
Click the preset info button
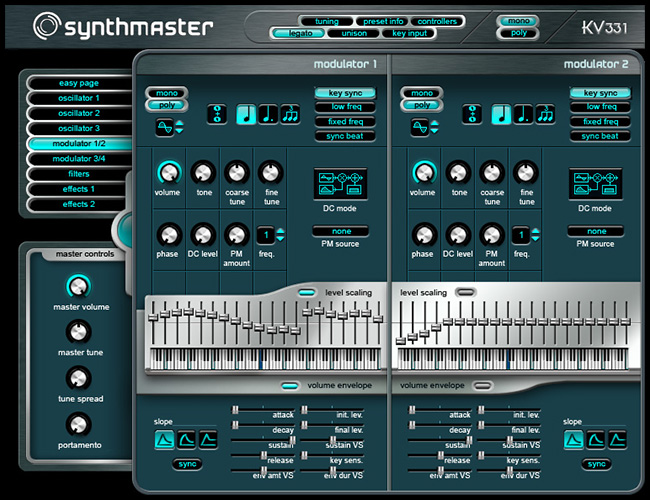pyautogui.click(x=383, y=21)
